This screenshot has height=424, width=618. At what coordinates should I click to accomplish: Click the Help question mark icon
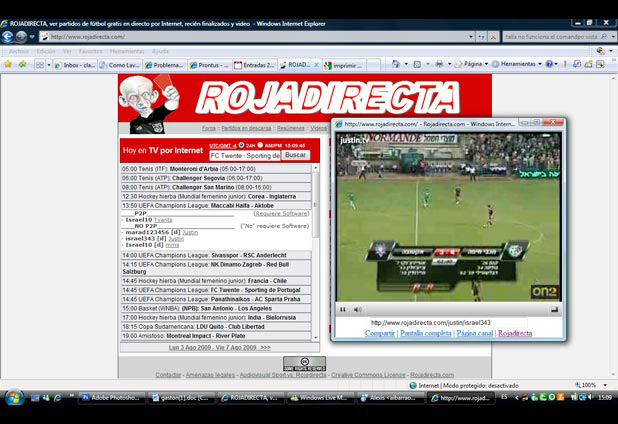[x=549, y=64]
